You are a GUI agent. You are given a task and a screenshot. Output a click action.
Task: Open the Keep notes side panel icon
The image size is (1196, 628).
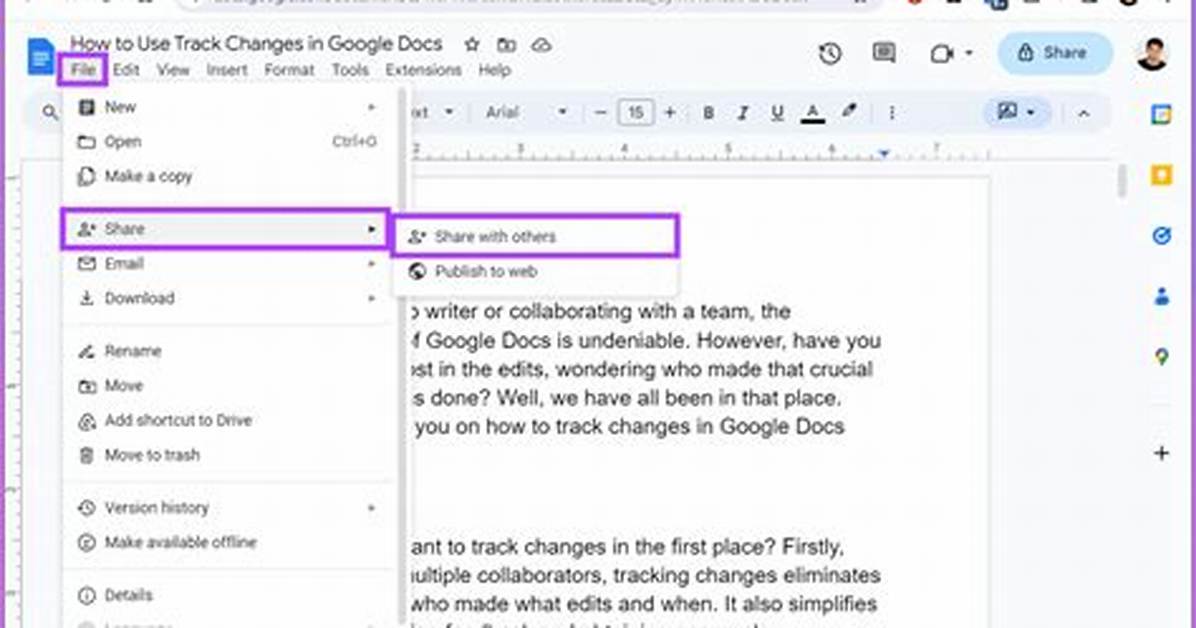point(1161,176)
